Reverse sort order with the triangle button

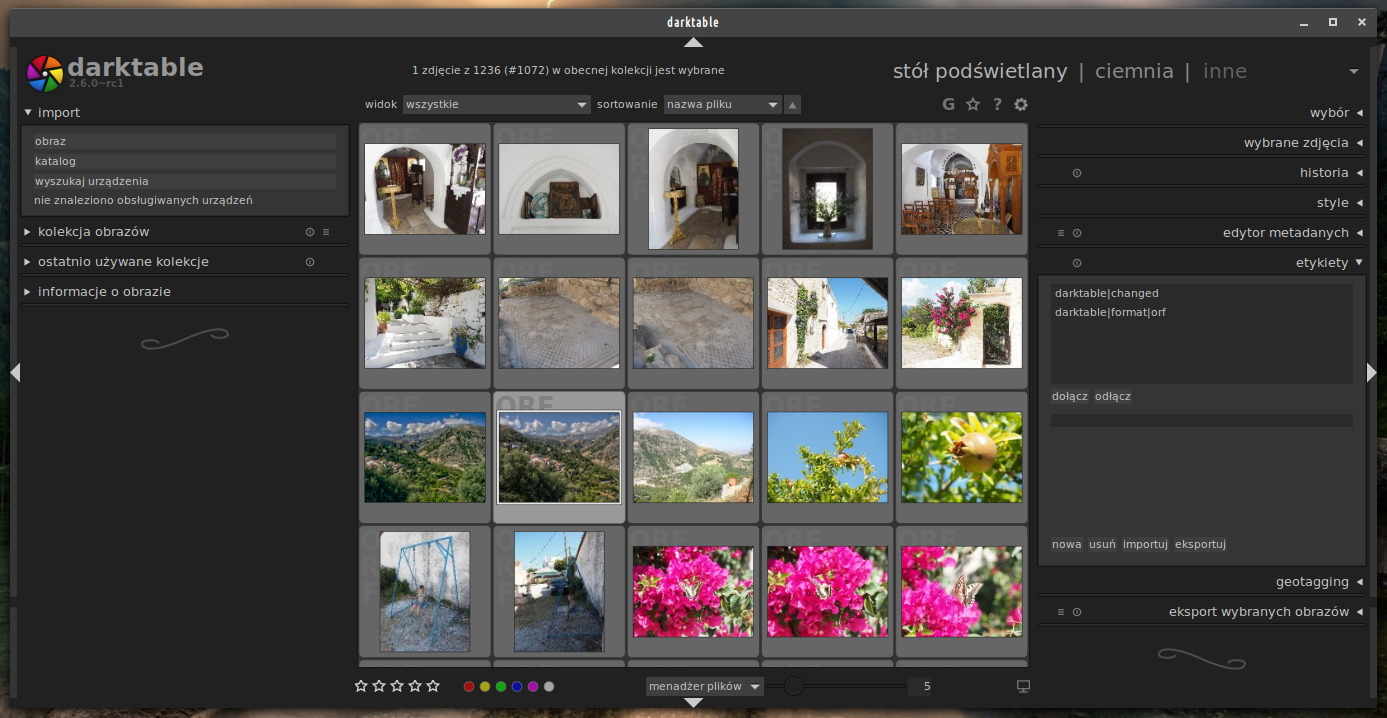[792, 104]
